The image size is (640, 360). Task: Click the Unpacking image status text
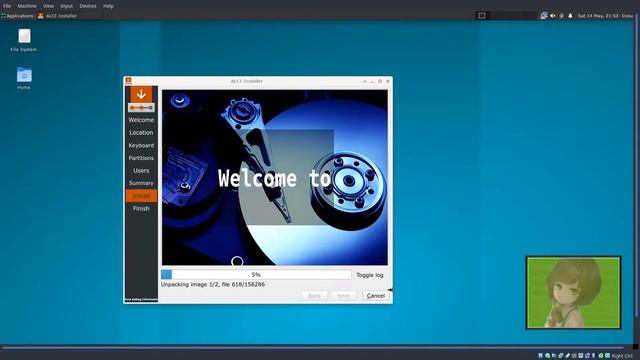click(213, 284)
